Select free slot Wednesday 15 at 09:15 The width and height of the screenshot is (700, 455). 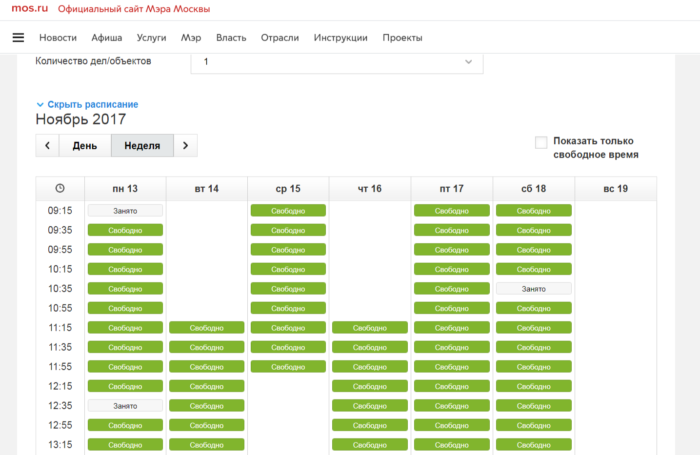[x=289, y=211]
